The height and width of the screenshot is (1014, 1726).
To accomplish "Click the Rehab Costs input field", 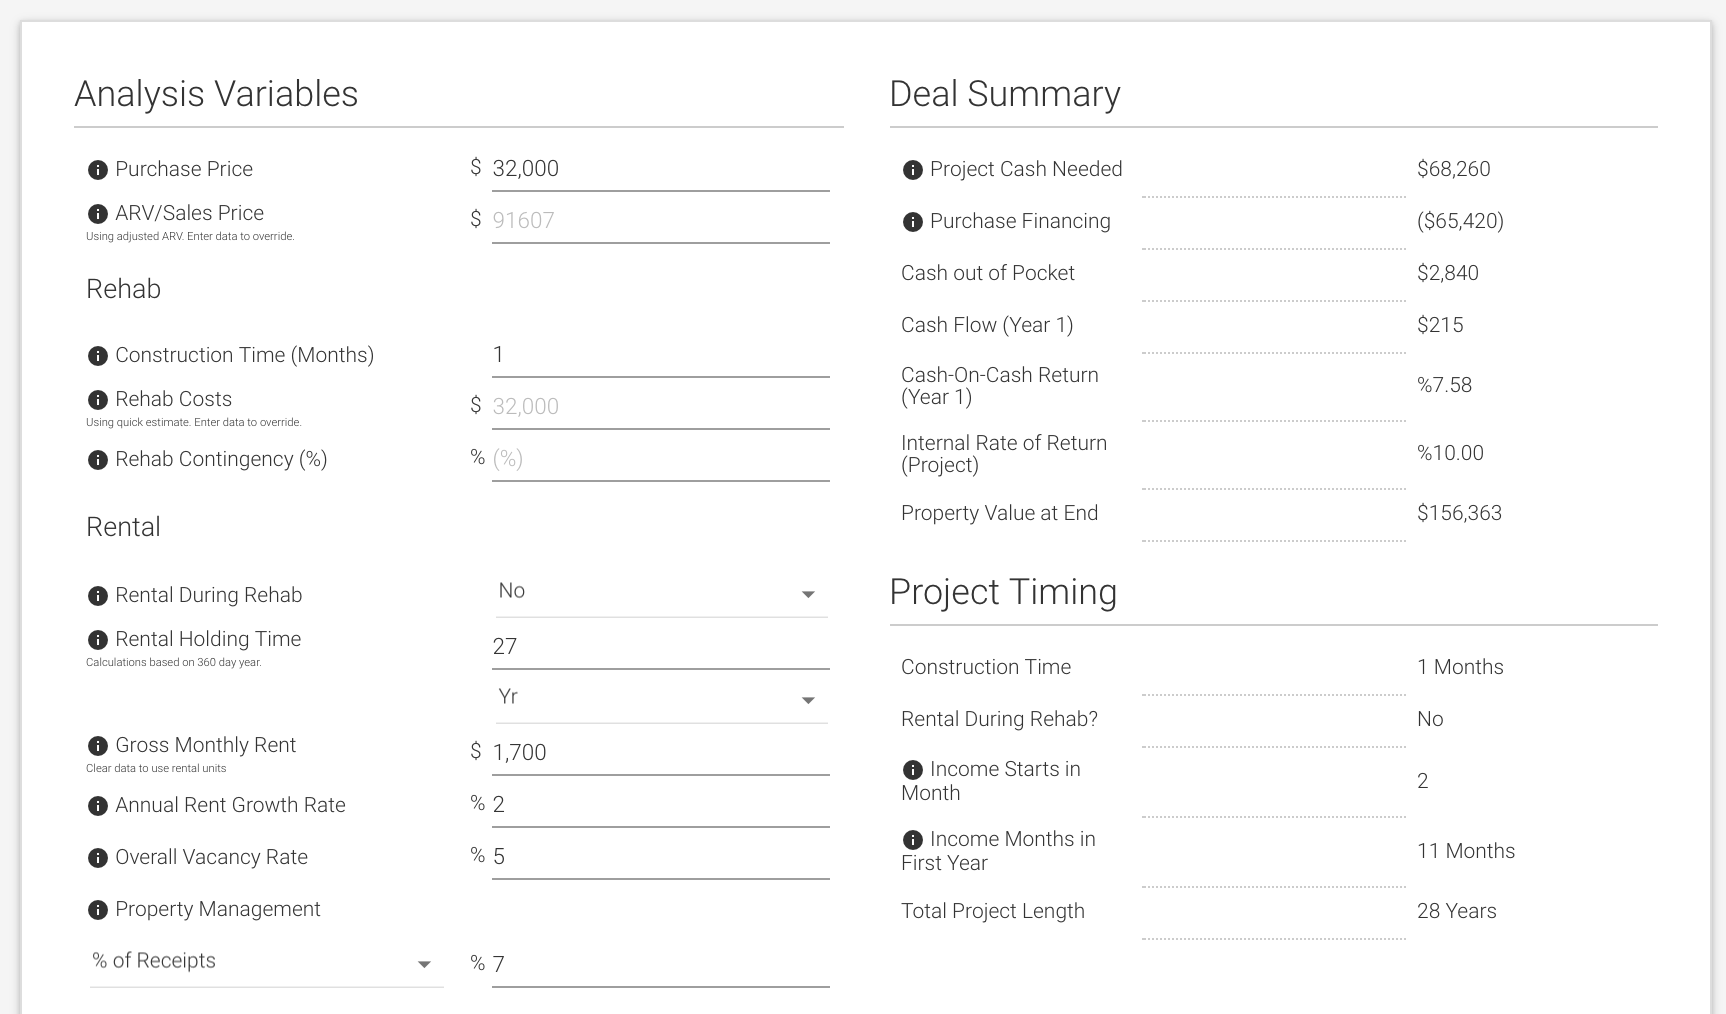I will click(660, 407).
